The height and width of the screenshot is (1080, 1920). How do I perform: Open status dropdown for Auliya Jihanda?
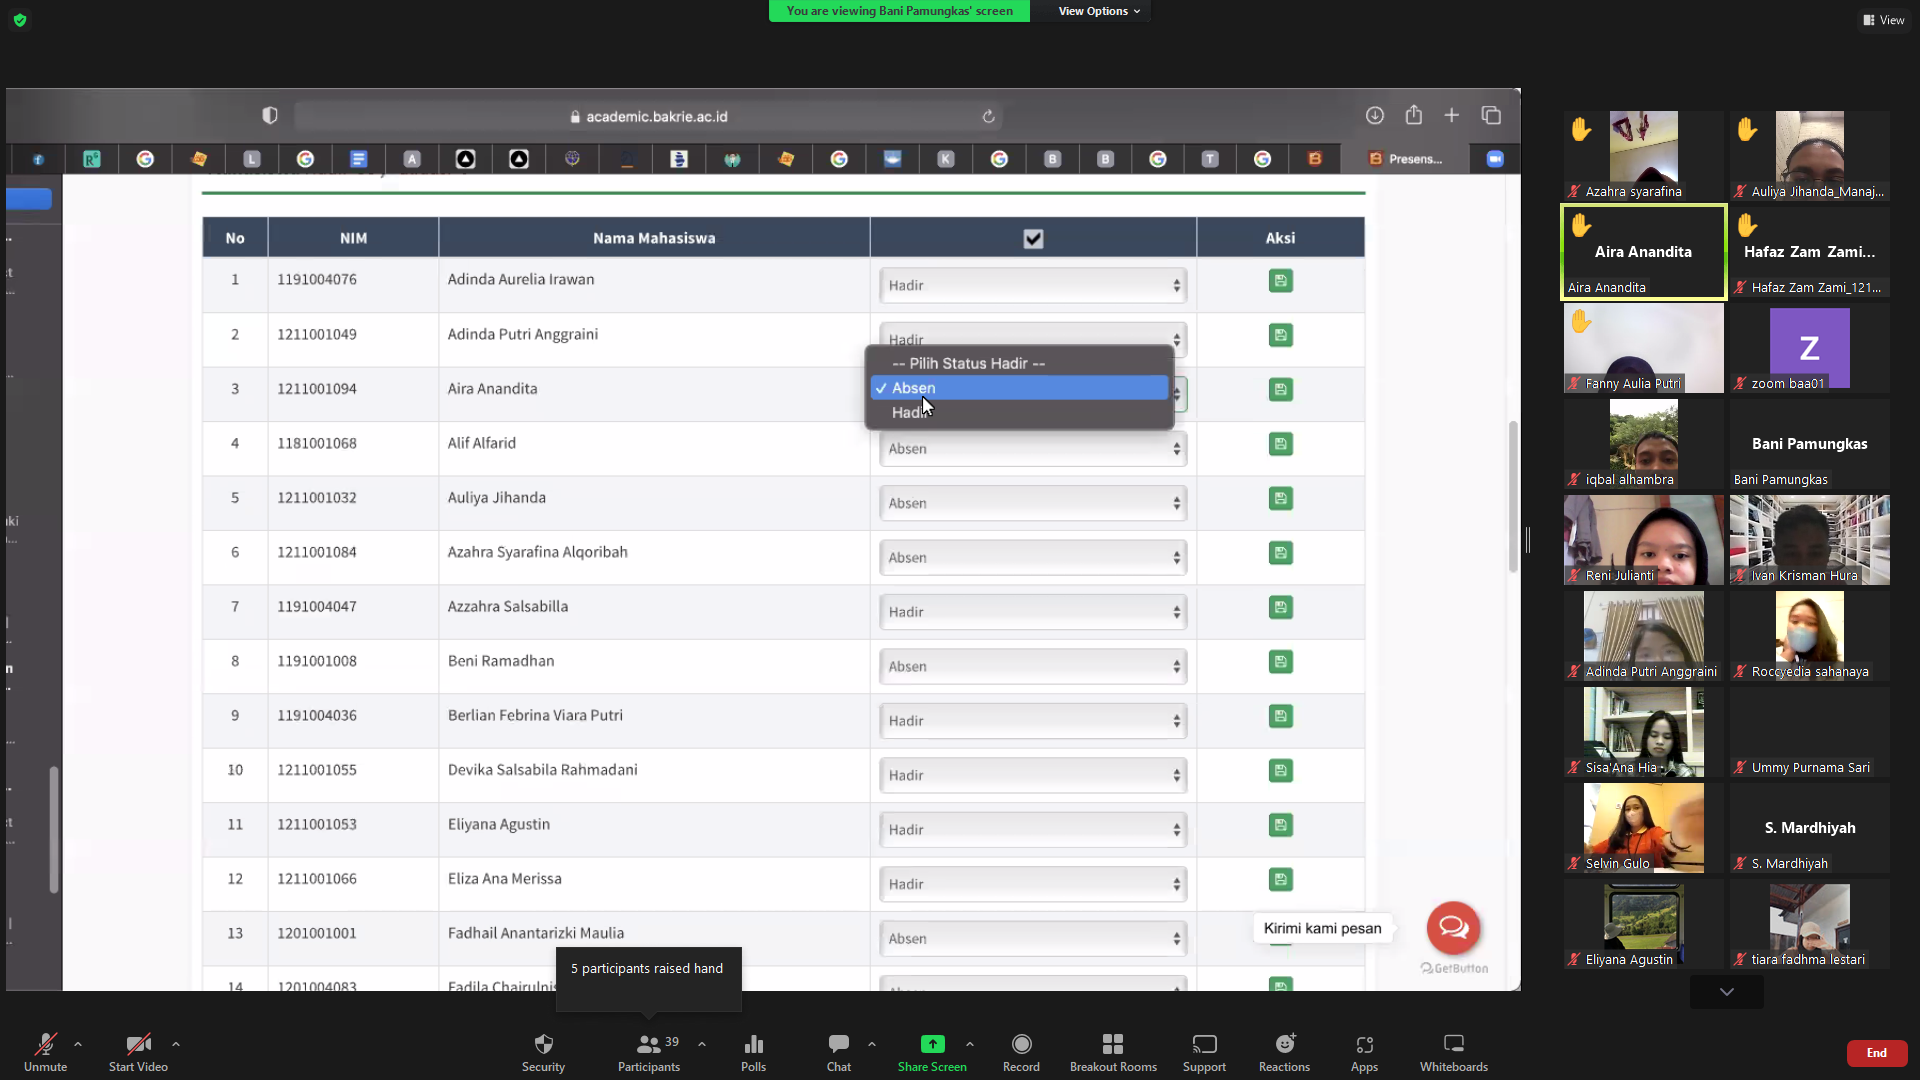1033,503
